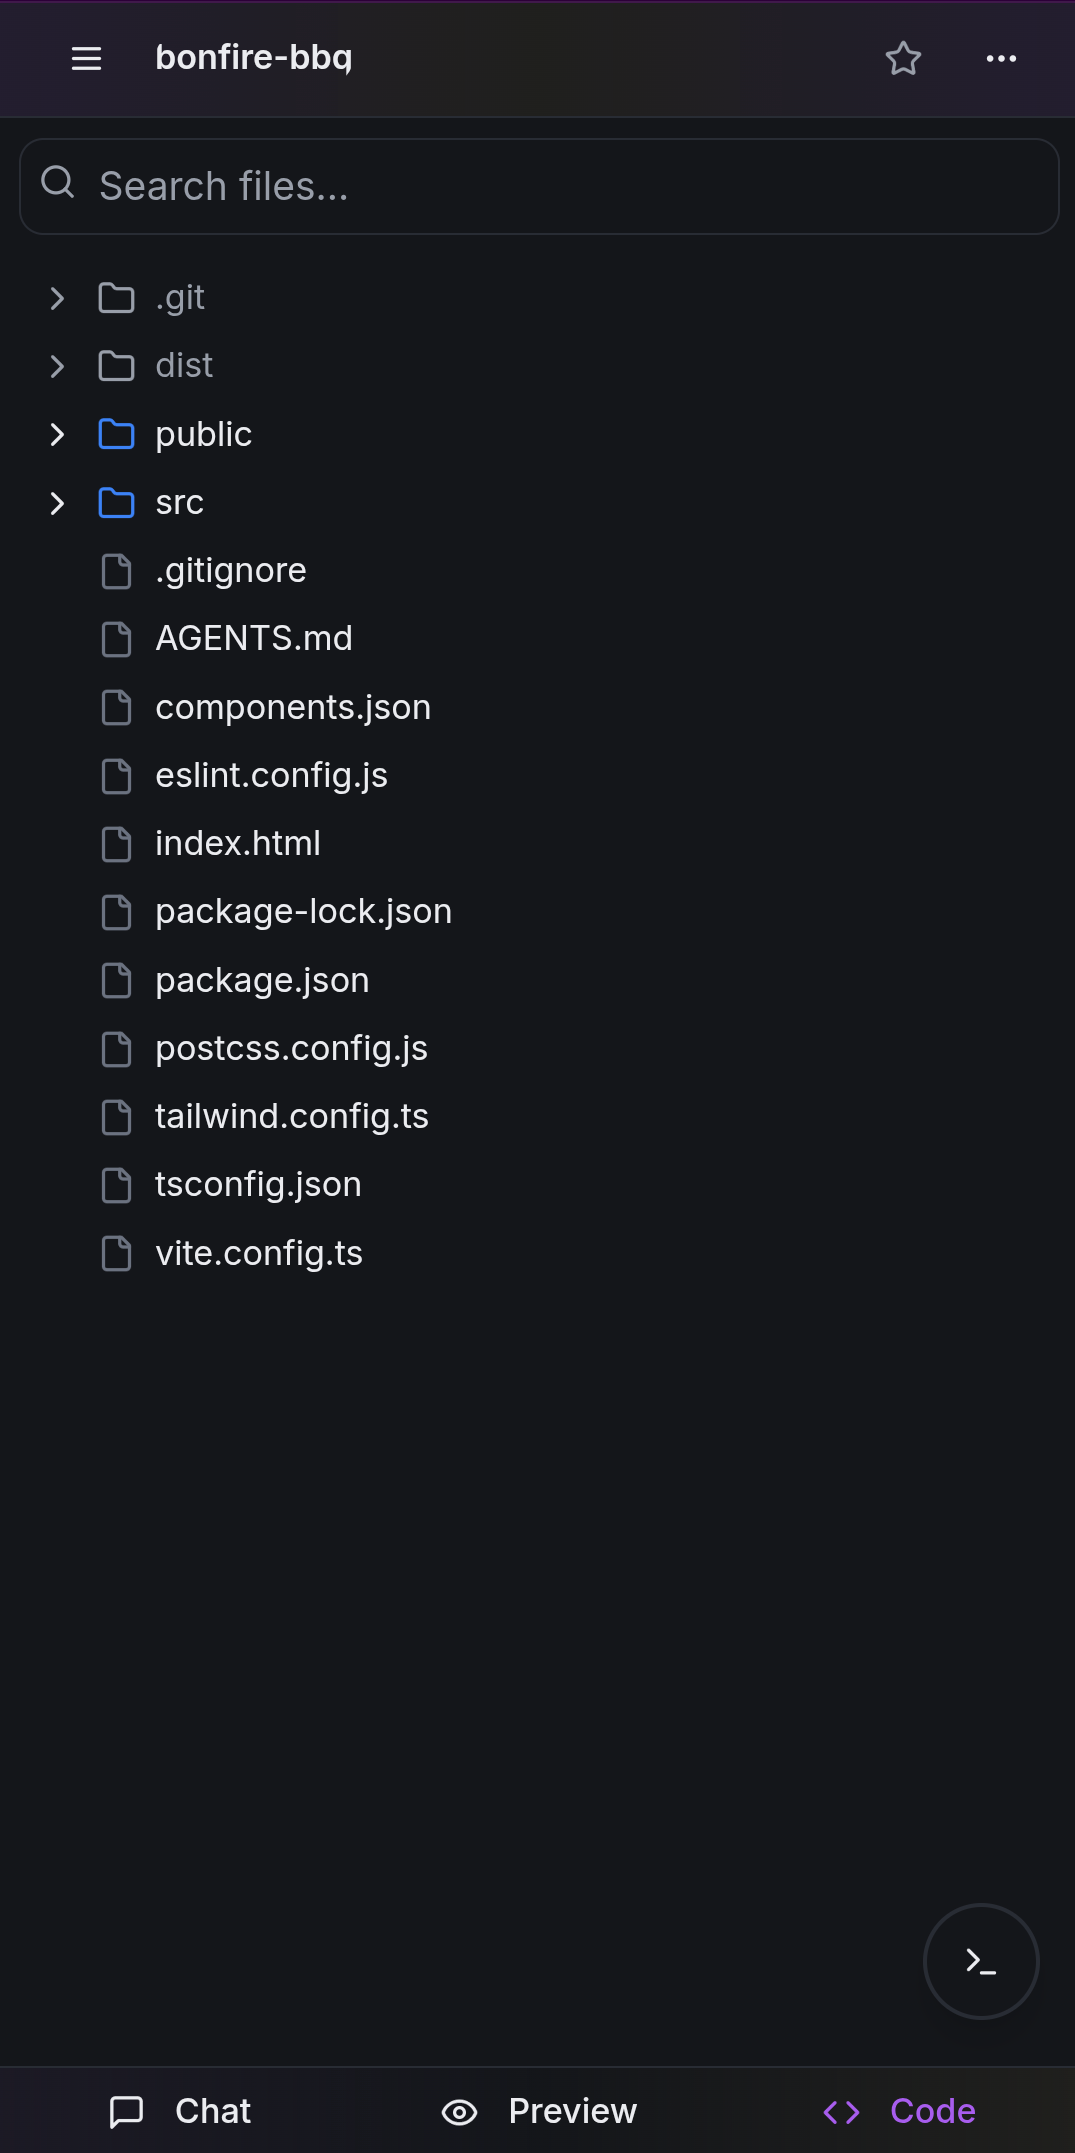
Task: Open the AGENTS.md file
Action: coord(254,638)
